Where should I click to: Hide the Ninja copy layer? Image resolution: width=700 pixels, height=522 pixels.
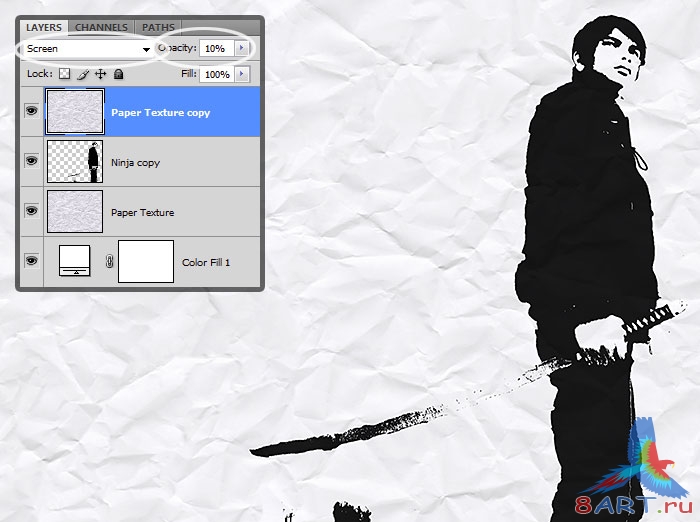pos(31,160)
